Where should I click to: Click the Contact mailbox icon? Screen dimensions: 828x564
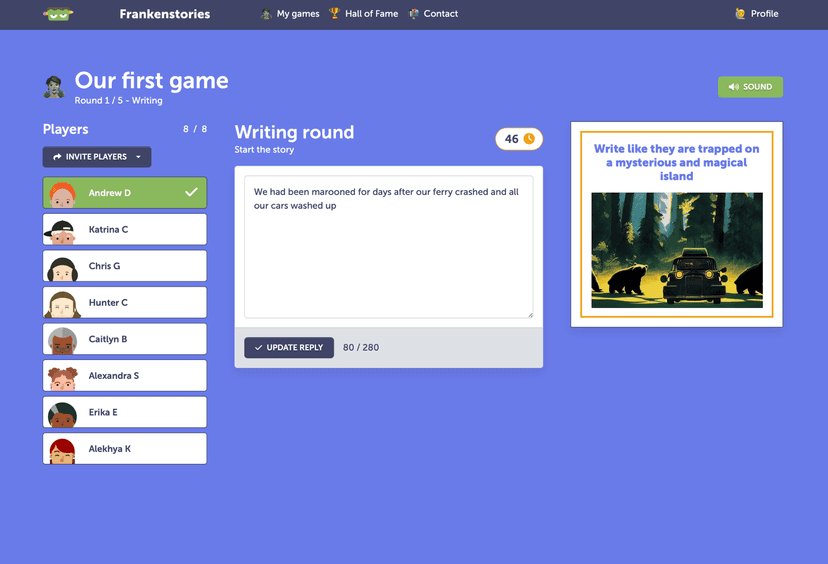414,14
